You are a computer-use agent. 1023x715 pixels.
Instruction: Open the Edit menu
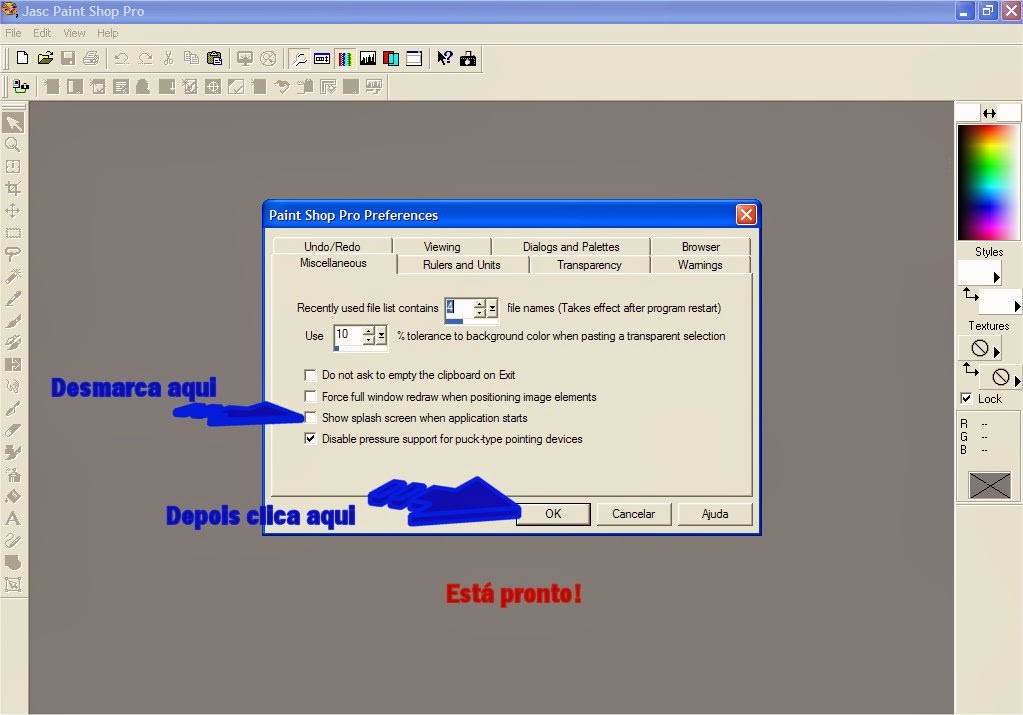tap(42, 33)
